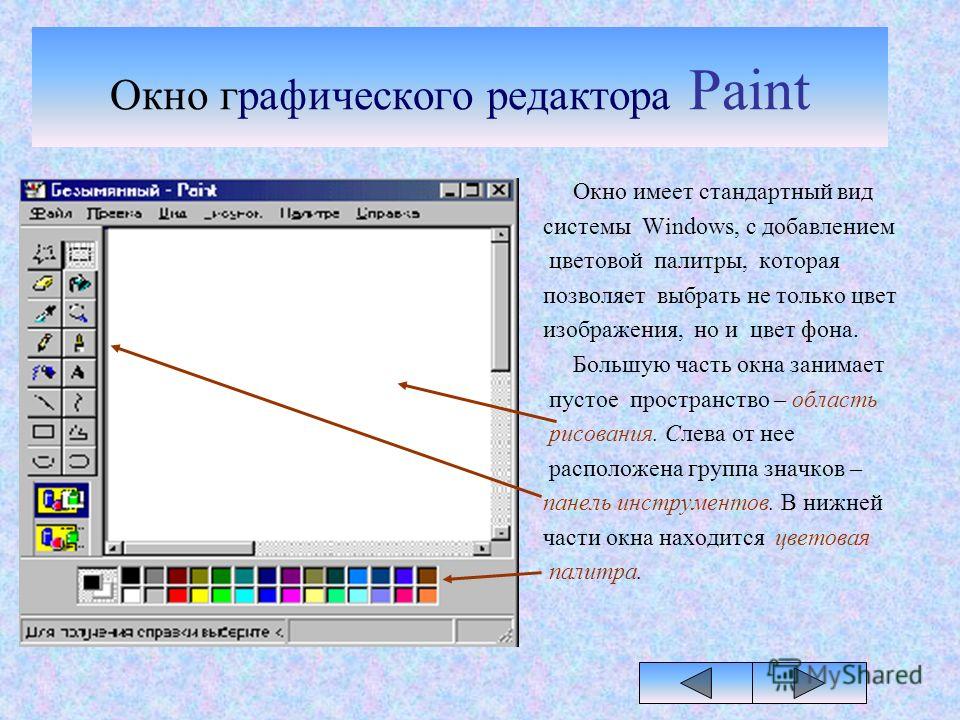Viewport: 960px width, 720px height.
Task: Select the cyan palette swatch
Action: tap(245, 594)
